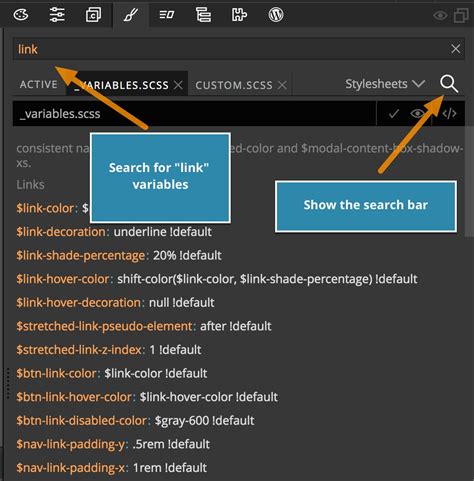The height and width of the screenshot is (481, 474).
Task: Click the 1rem !default value
Action: point(170,468)
